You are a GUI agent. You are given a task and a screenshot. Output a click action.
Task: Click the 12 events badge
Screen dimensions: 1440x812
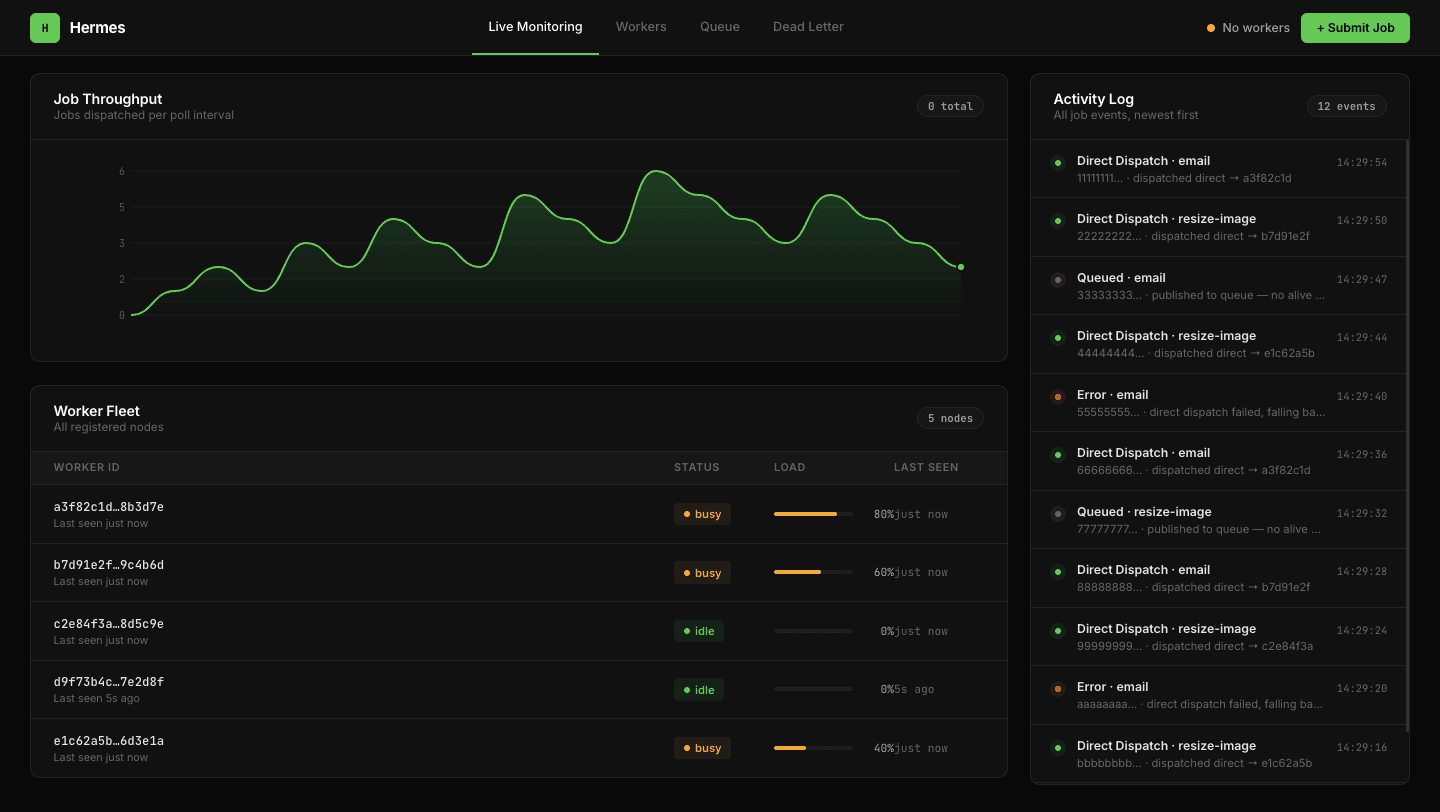coord(1346,106)
